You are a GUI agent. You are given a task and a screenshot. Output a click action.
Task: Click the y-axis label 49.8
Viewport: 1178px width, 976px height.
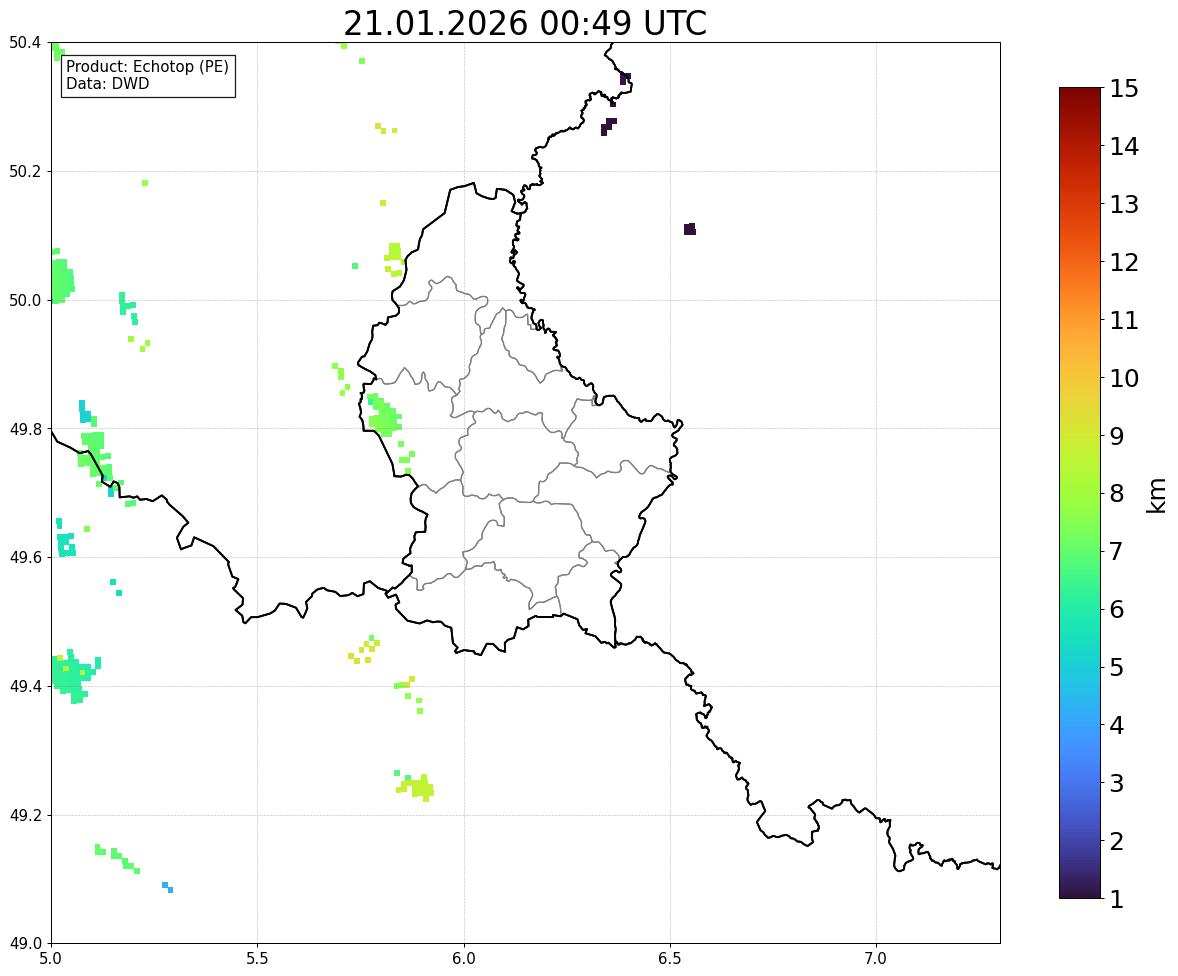click(25, 429)
